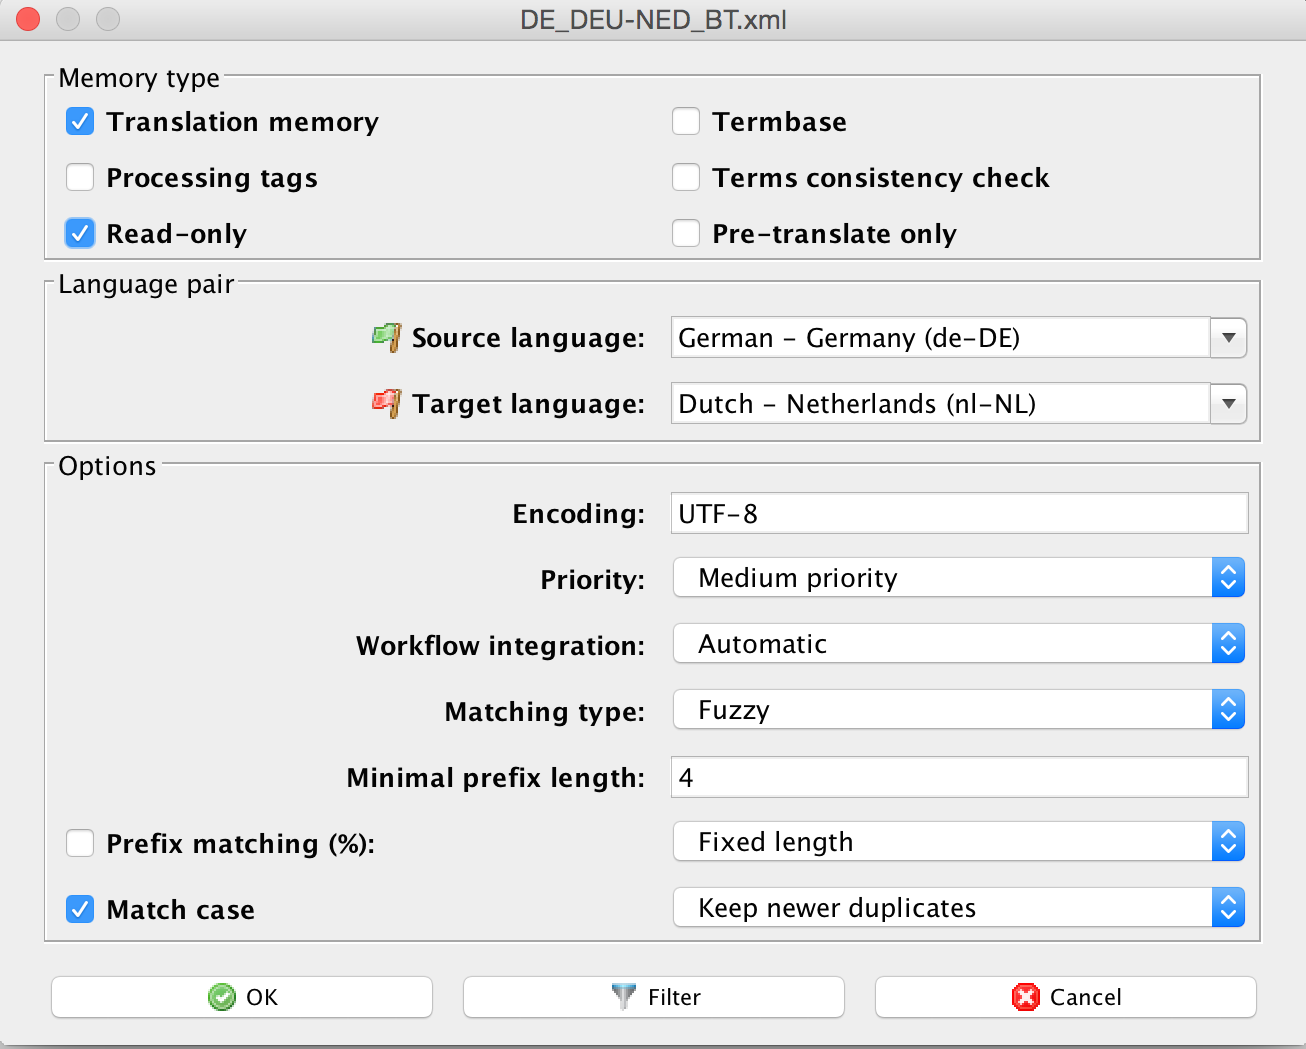Check the Pre-translate only box

click(686, 234)
